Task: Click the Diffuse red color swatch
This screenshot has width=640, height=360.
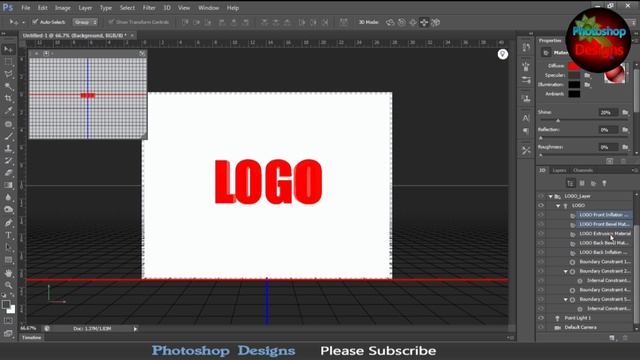Action: (x=574, y=66)
